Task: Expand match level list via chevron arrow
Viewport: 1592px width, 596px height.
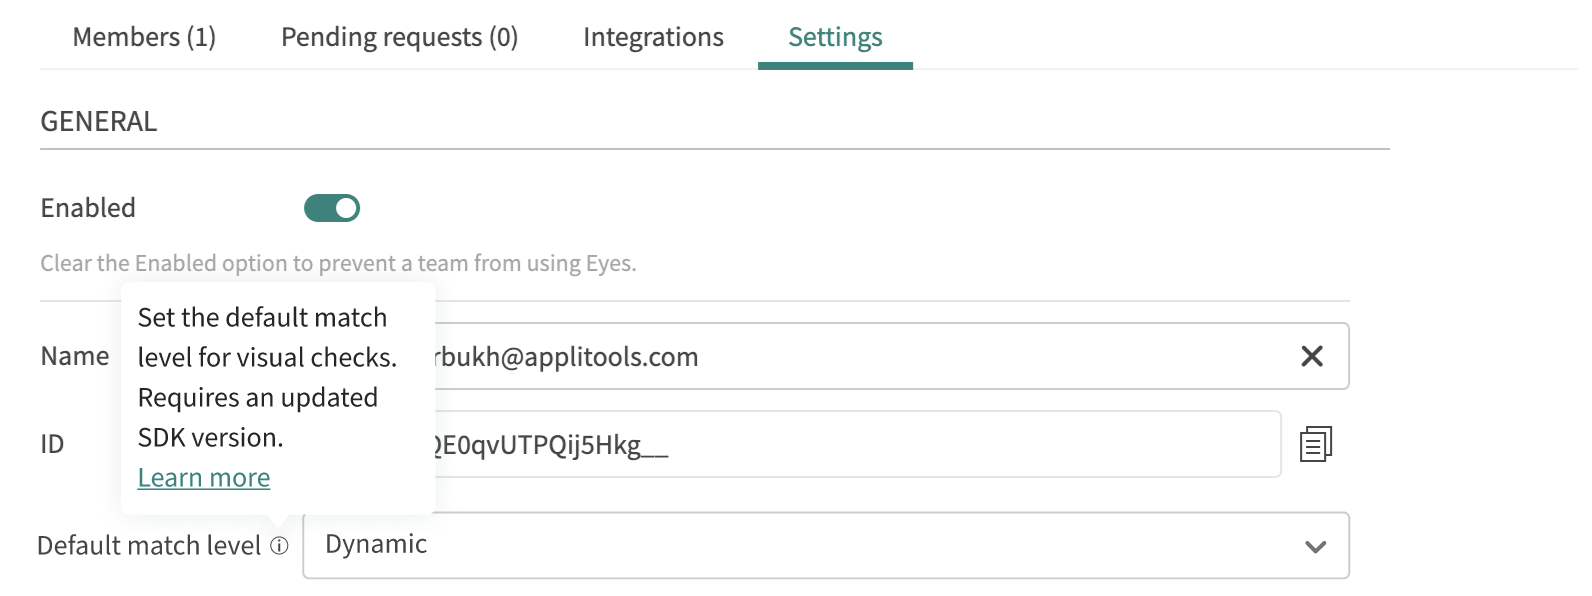Action: pos(1316,546)
